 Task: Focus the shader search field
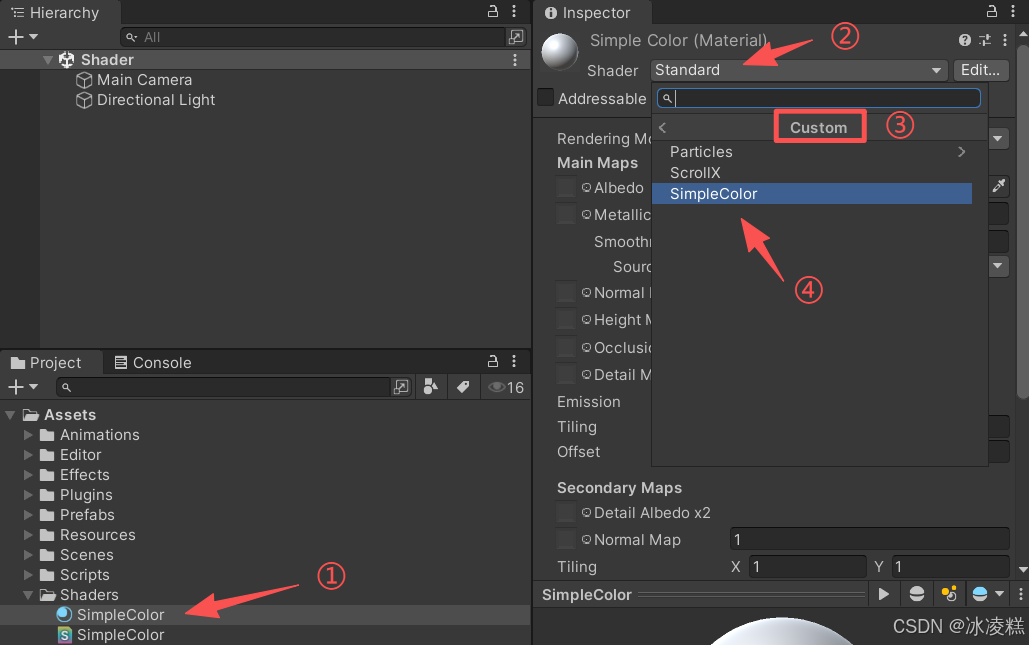tap(818, 98)
